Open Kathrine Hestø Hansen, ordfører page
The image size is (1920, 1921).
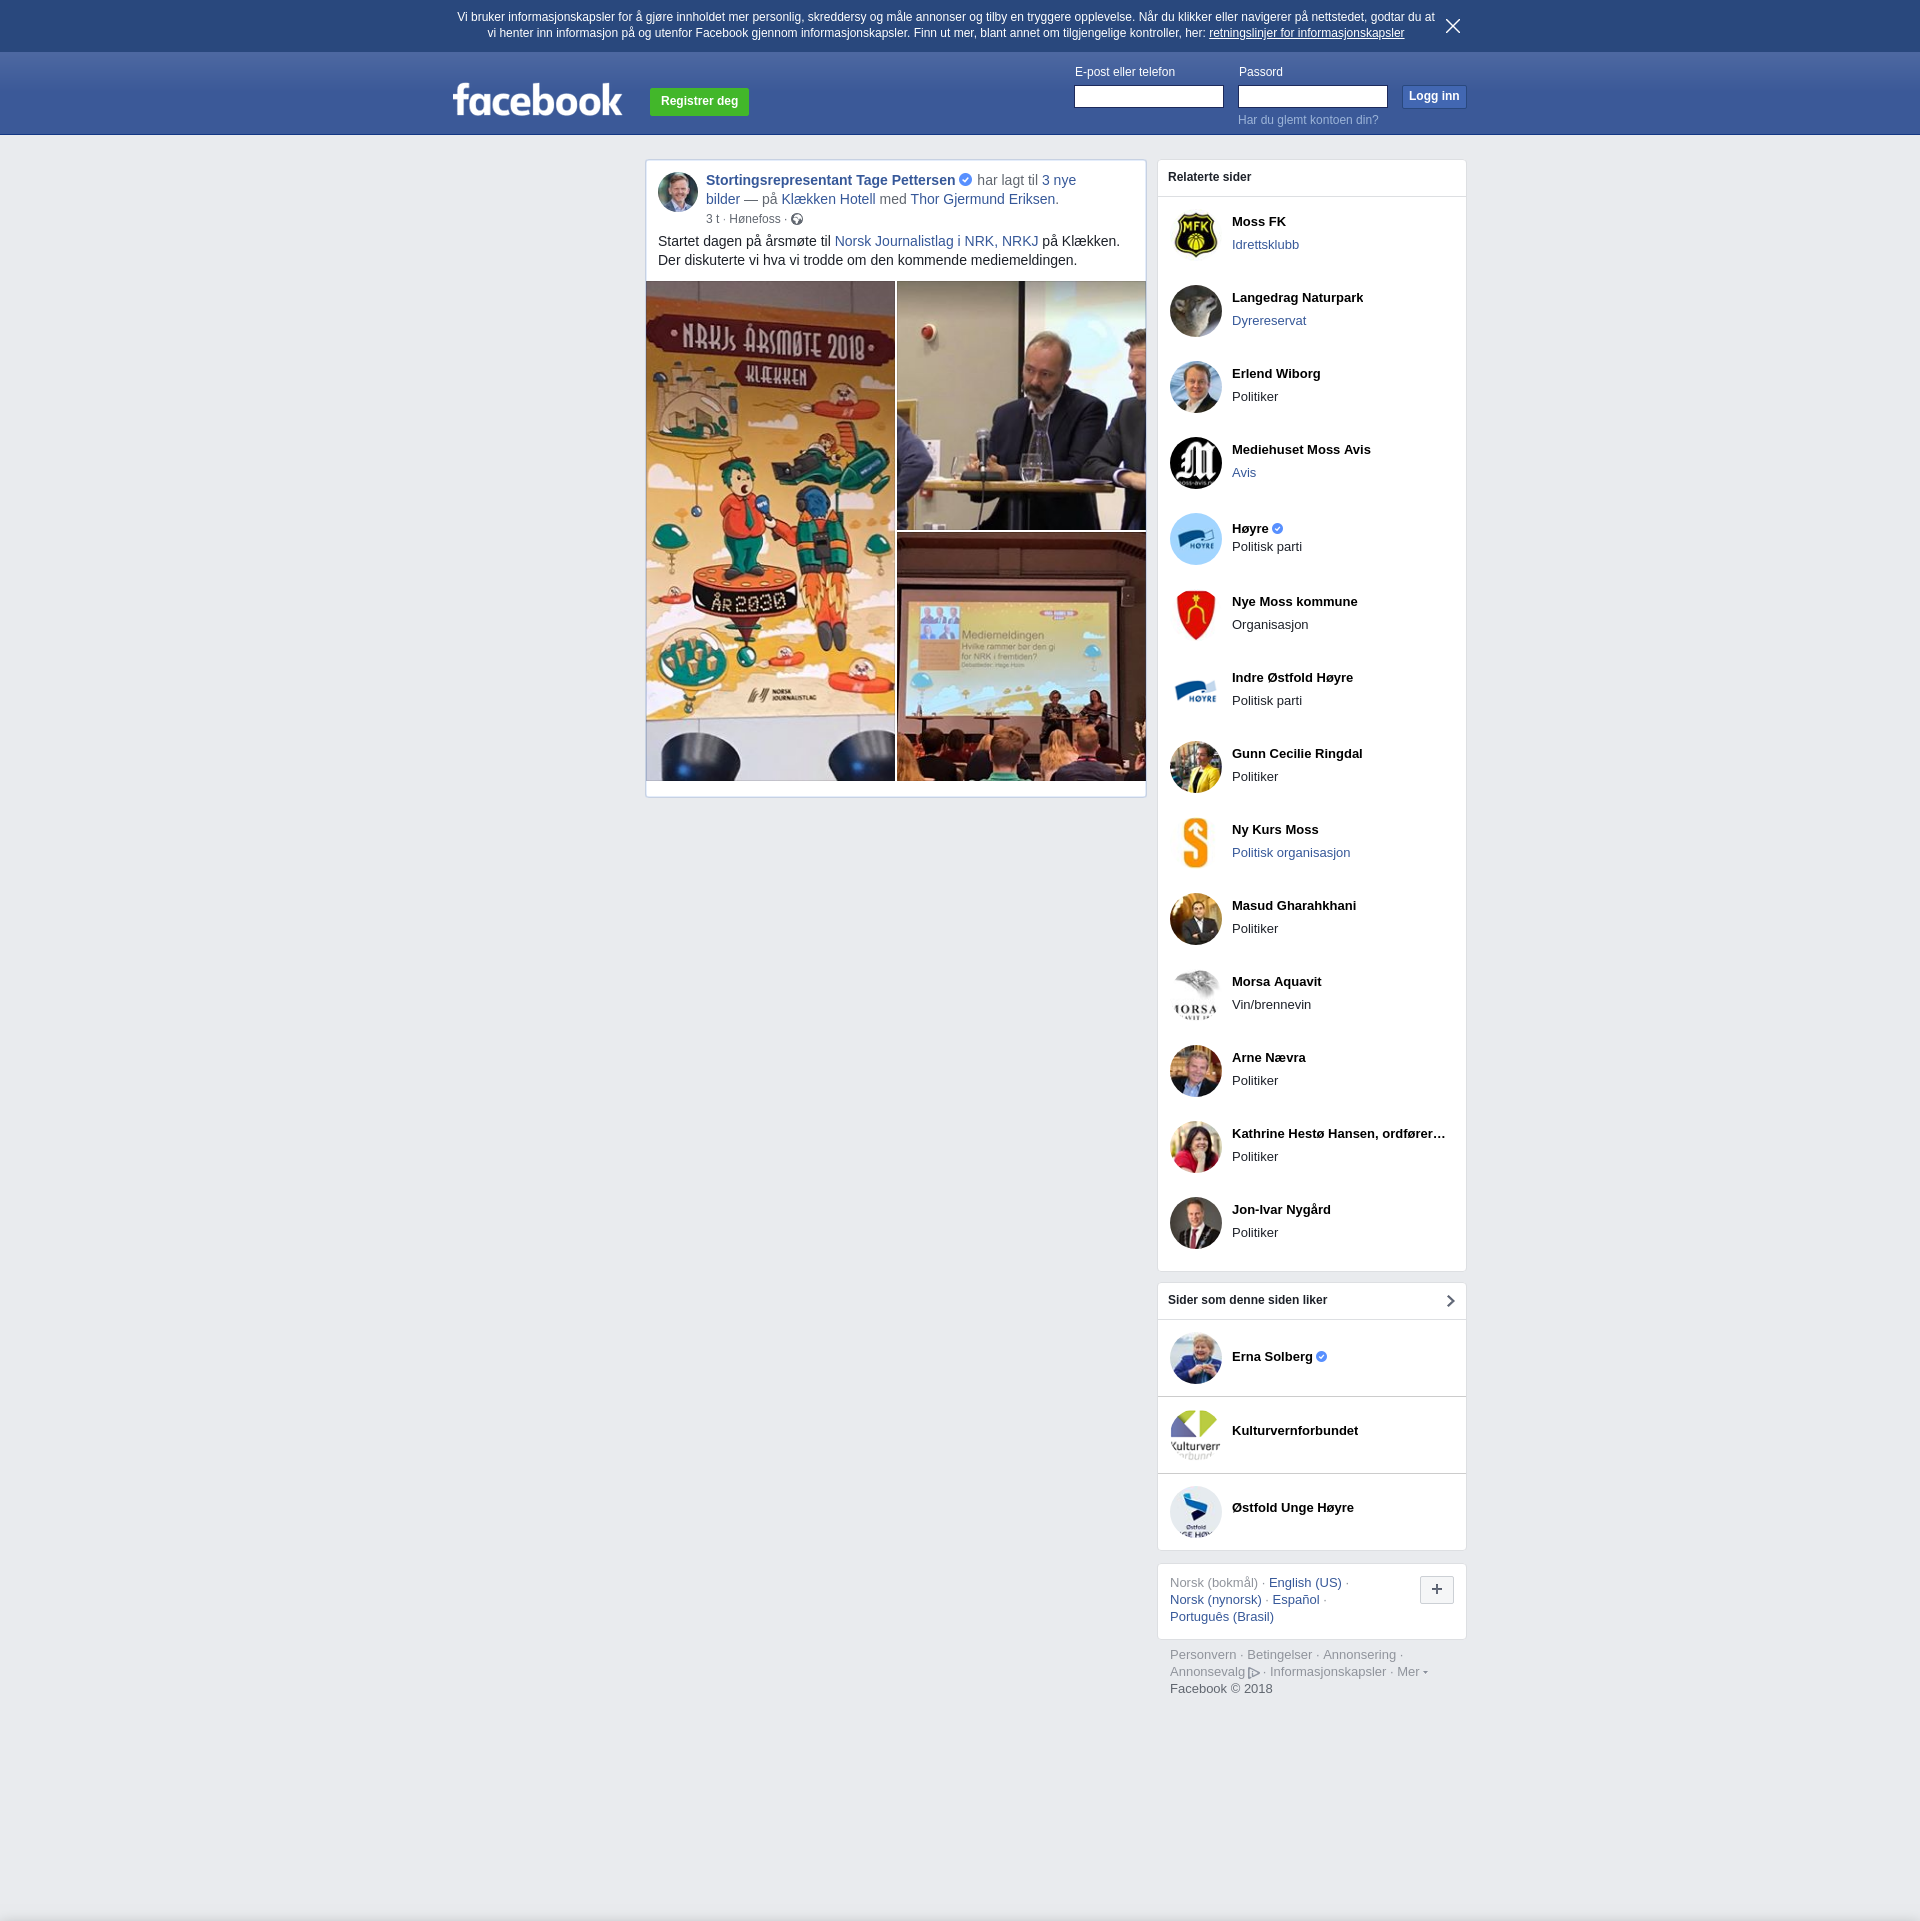click(x=1338, y=1134)
